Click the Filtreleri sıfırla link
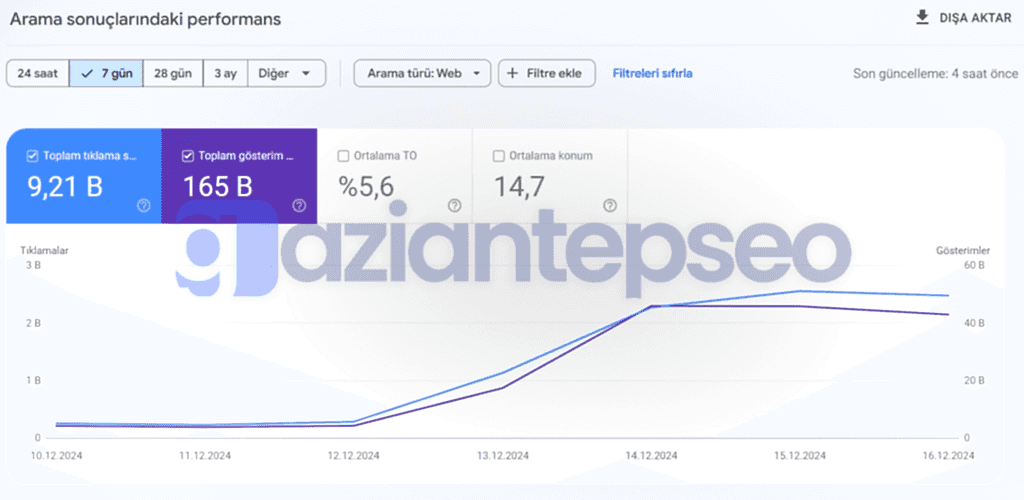 tap(652, 73)
